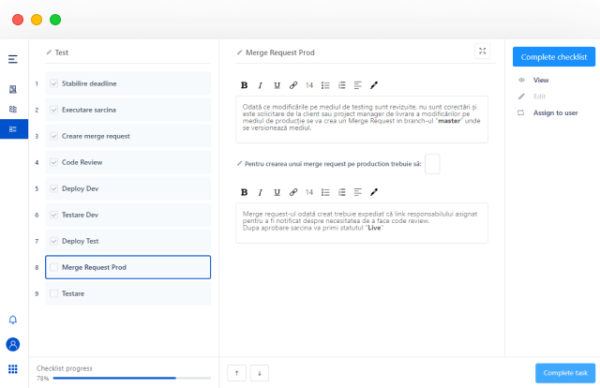
Task: Click the Test checklist title
Action: pos(61,52)
